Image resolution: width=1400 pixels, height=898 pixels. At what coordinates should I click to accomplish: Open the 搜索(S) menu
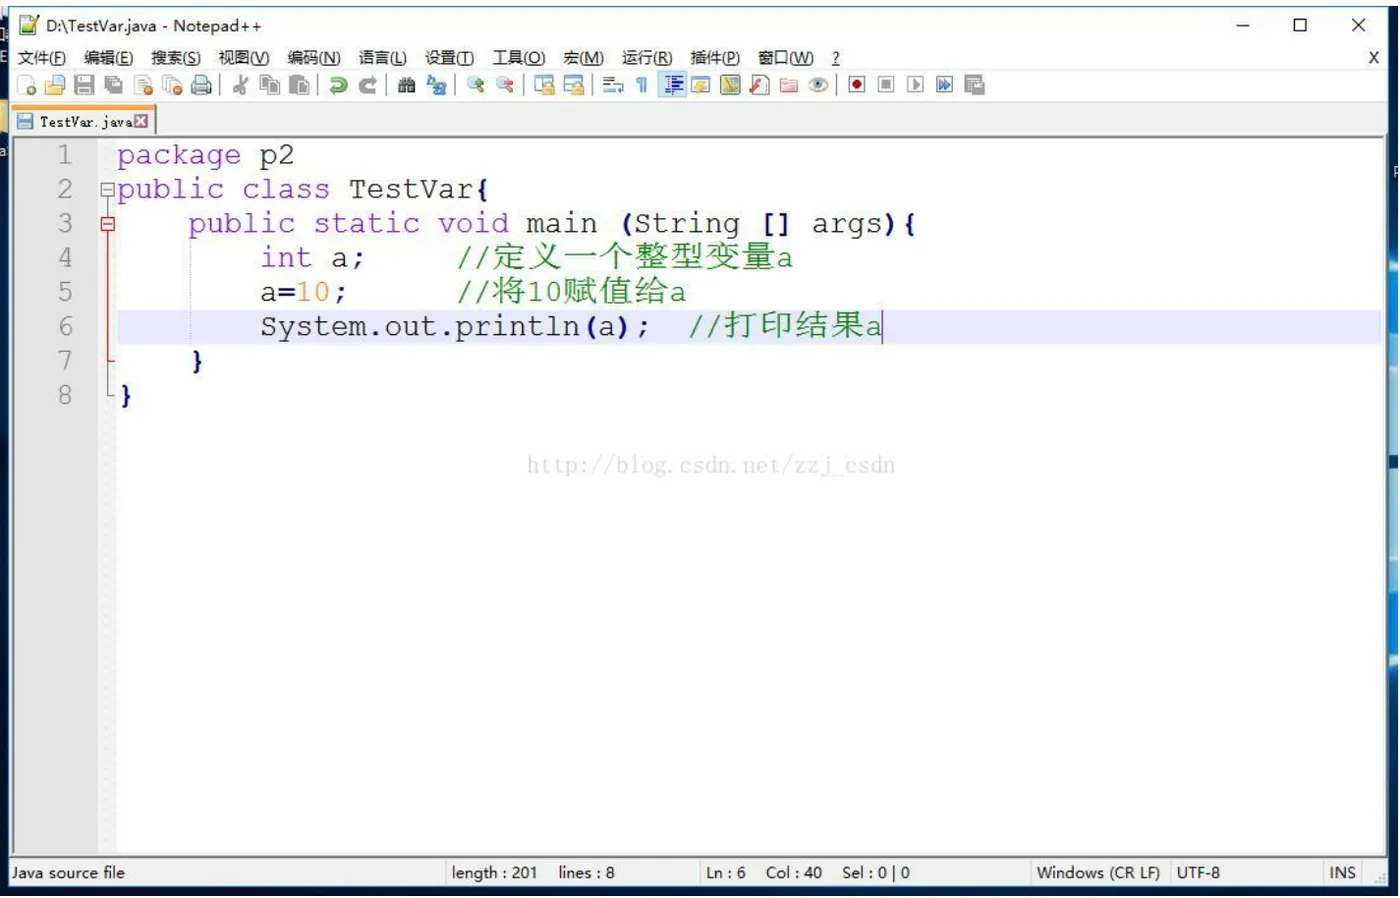(175, 58)
